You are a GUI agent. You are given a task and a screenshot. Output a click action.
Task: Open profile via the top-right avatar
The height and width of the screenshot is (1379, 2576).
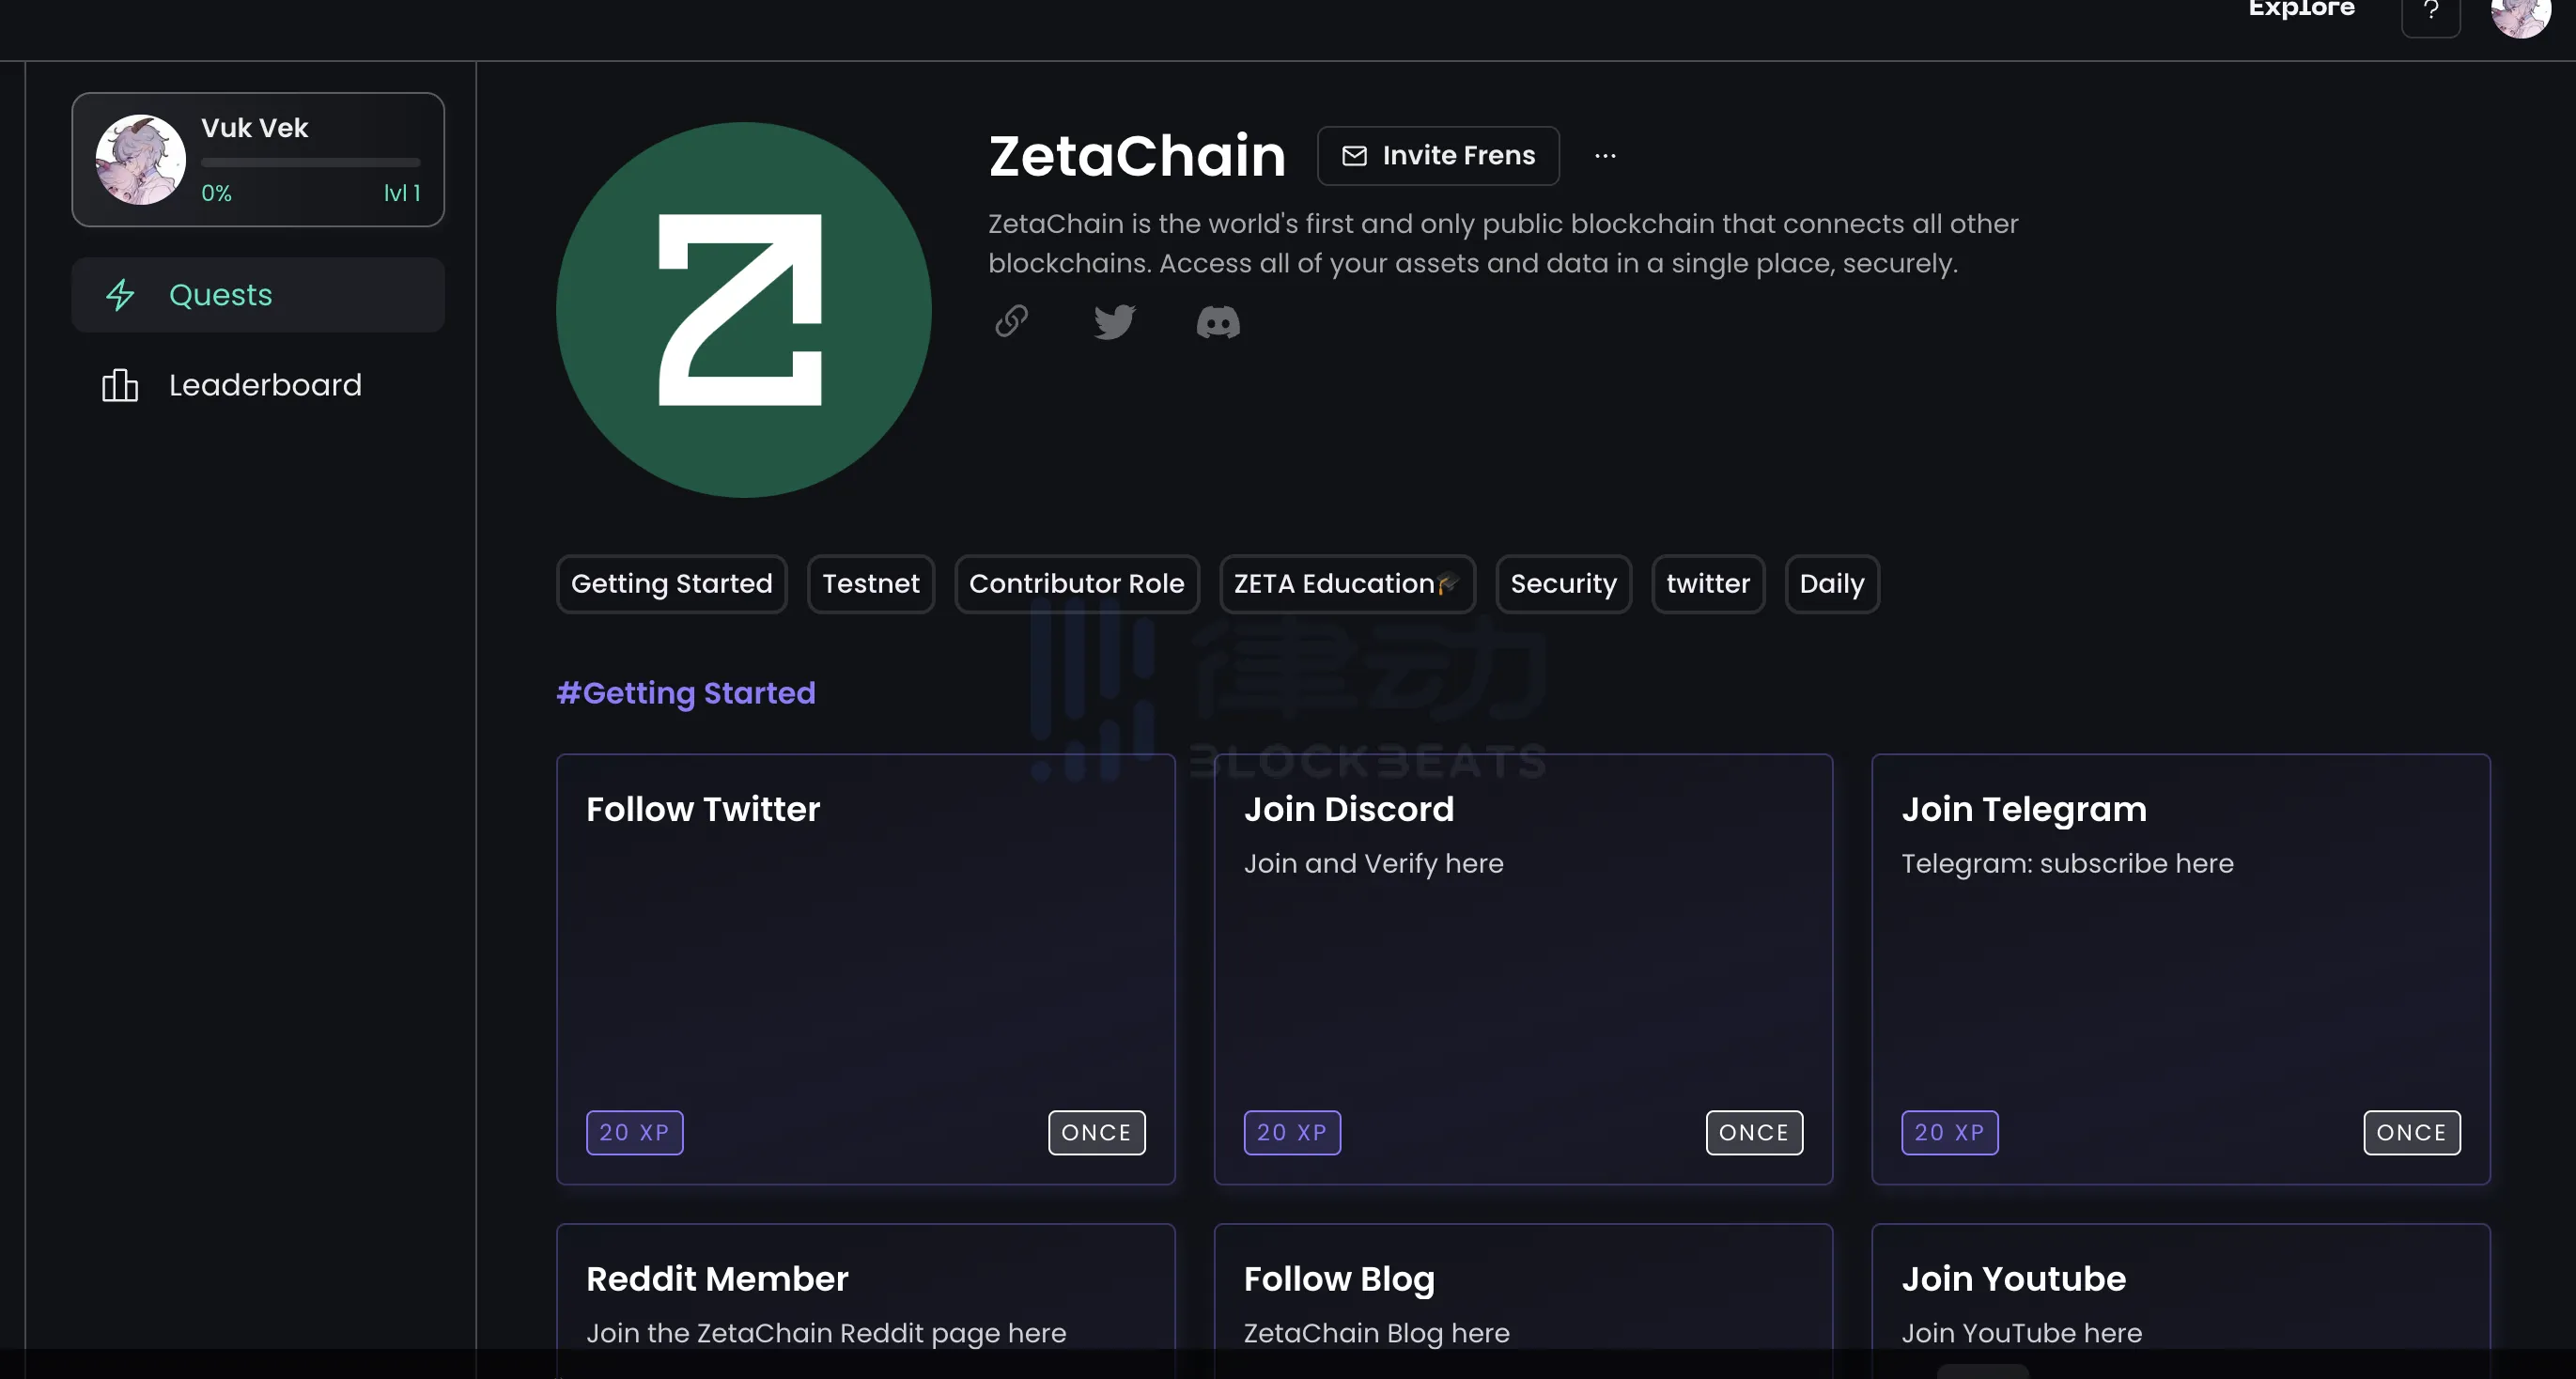pos(2521,16)
